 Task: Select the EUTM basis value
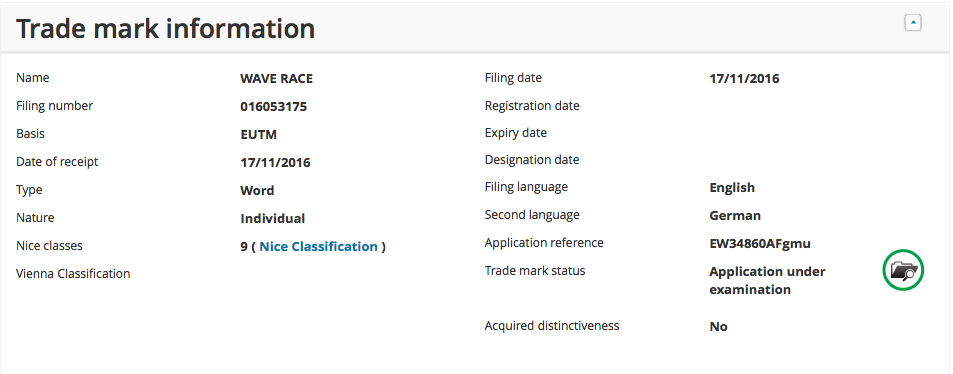pos(259,135)
